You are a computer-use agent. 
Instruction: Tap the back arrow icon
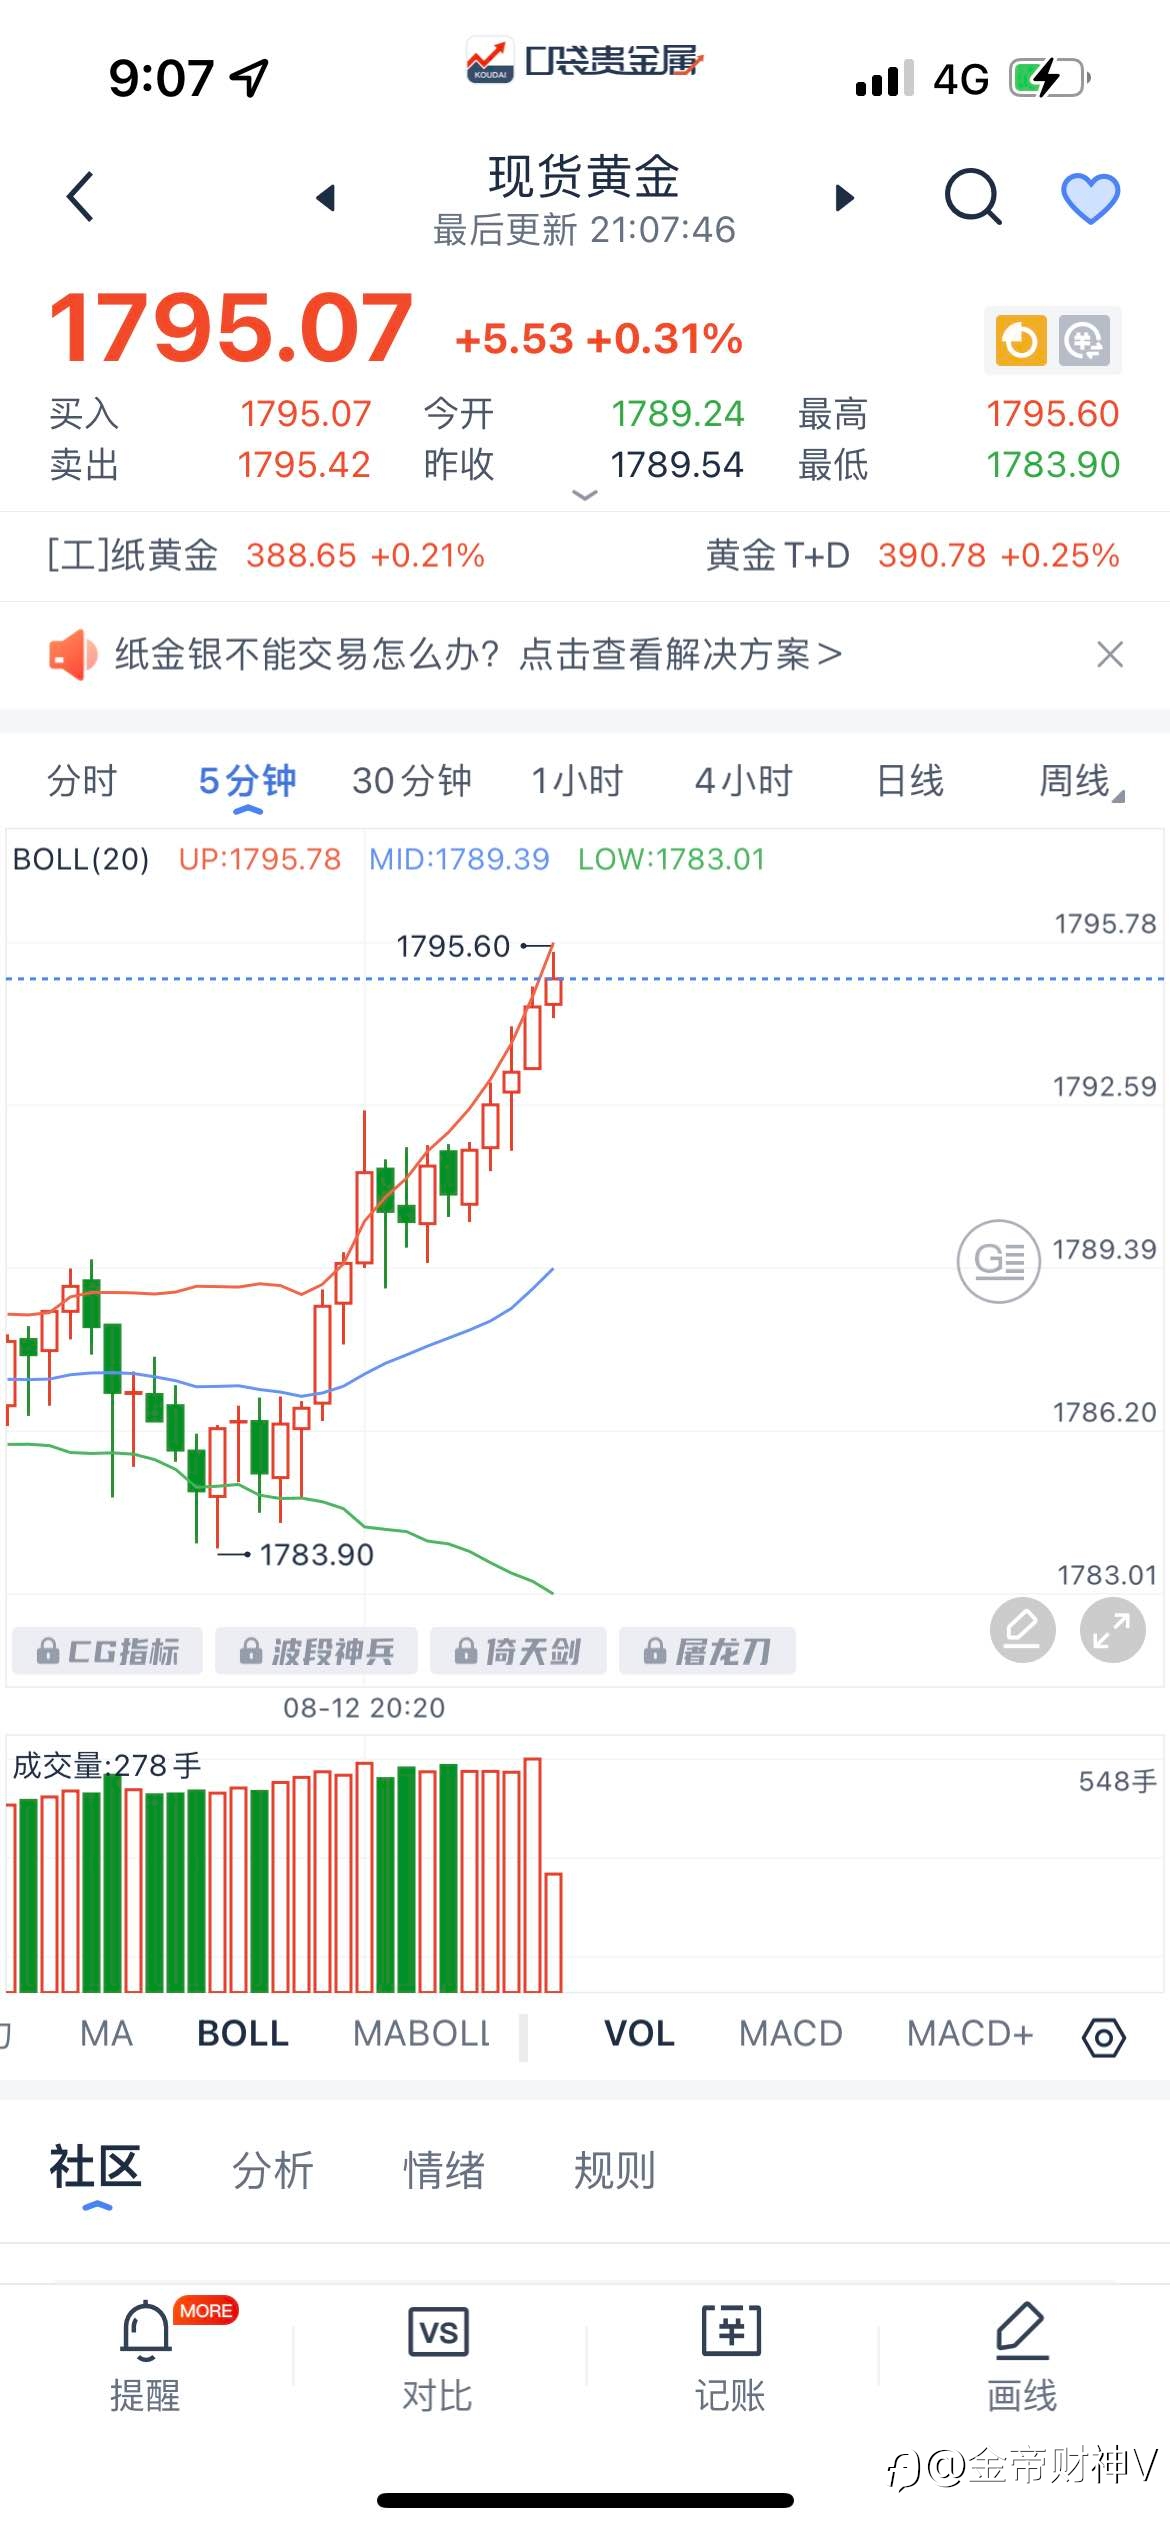(x=80, y=196)
